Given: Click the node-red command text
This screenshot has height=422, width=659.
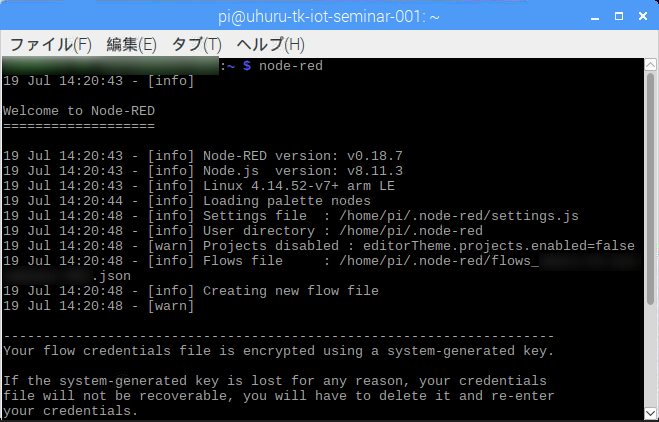Looking at the screenshot, I should pos(290,66).
